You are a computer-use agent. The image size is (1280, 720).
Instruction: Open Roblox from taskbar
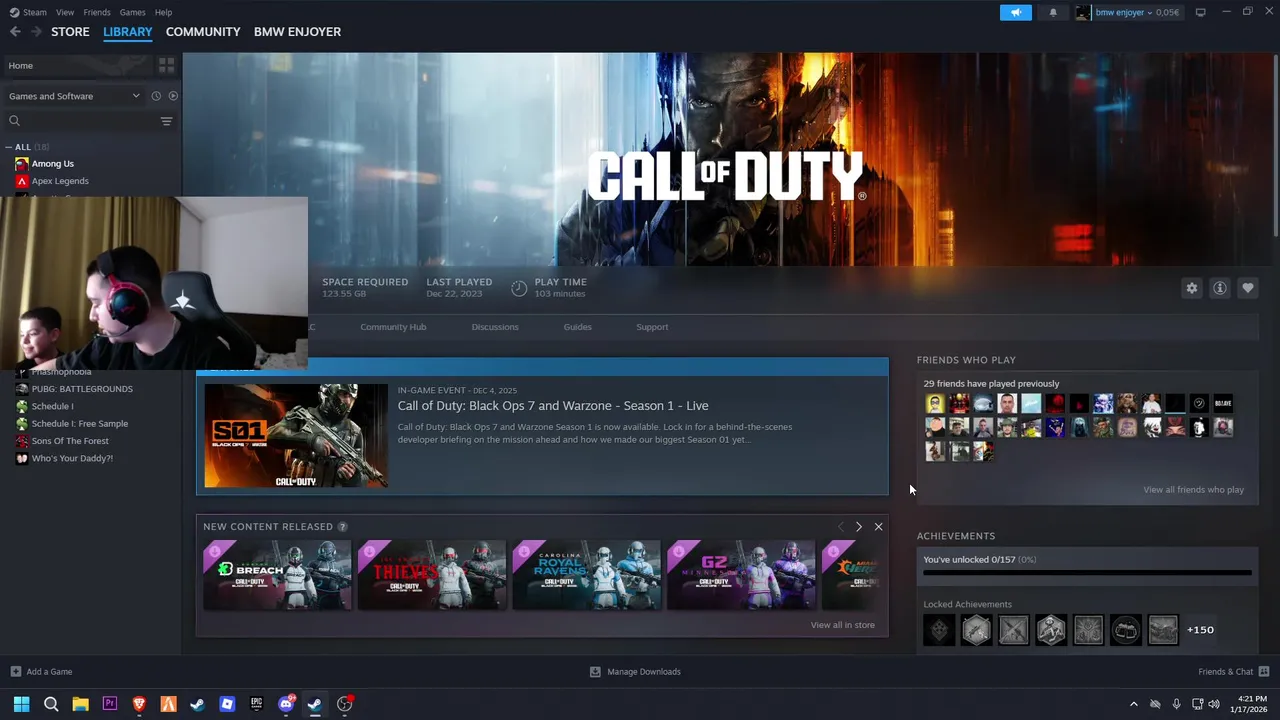tap(227, 704)
